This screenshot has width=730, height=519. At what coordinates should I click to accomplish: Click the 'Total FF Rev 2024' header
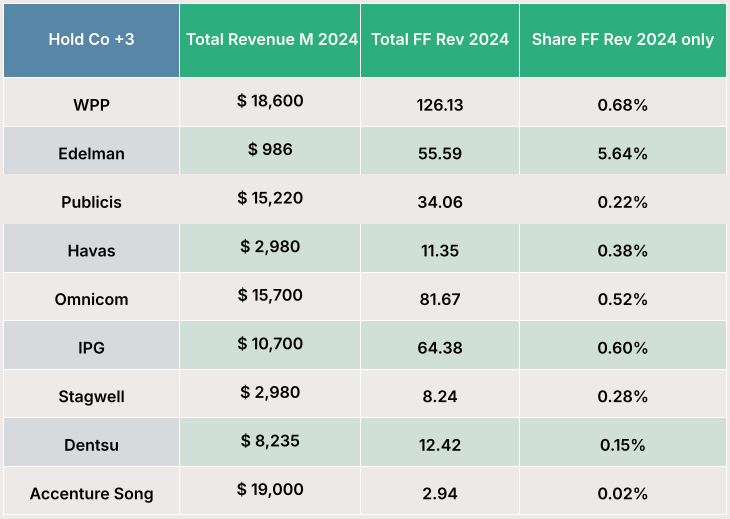click(x=440, y=40)
